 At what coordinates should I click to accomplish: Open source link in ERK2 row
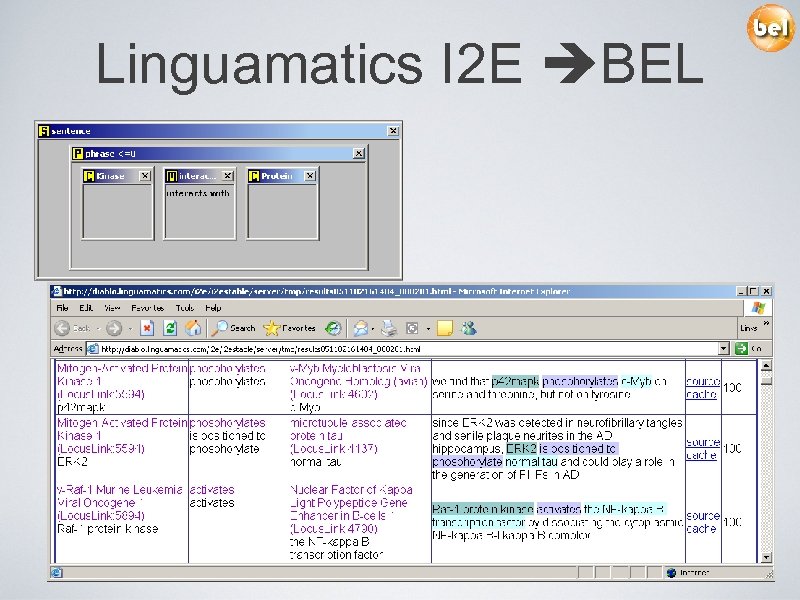703,442
